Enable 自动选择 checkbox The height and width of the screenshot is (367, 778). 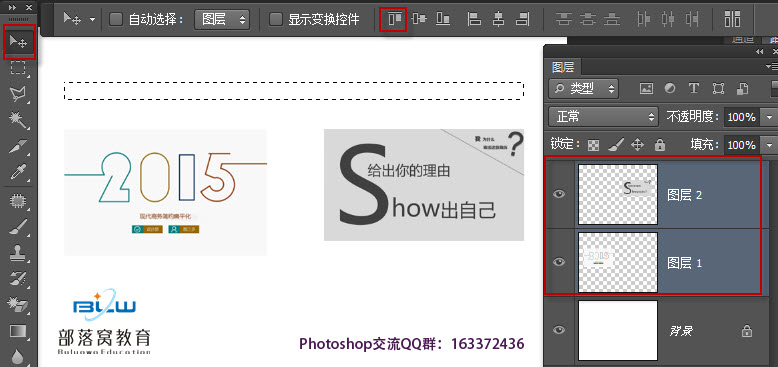(116, 19)
